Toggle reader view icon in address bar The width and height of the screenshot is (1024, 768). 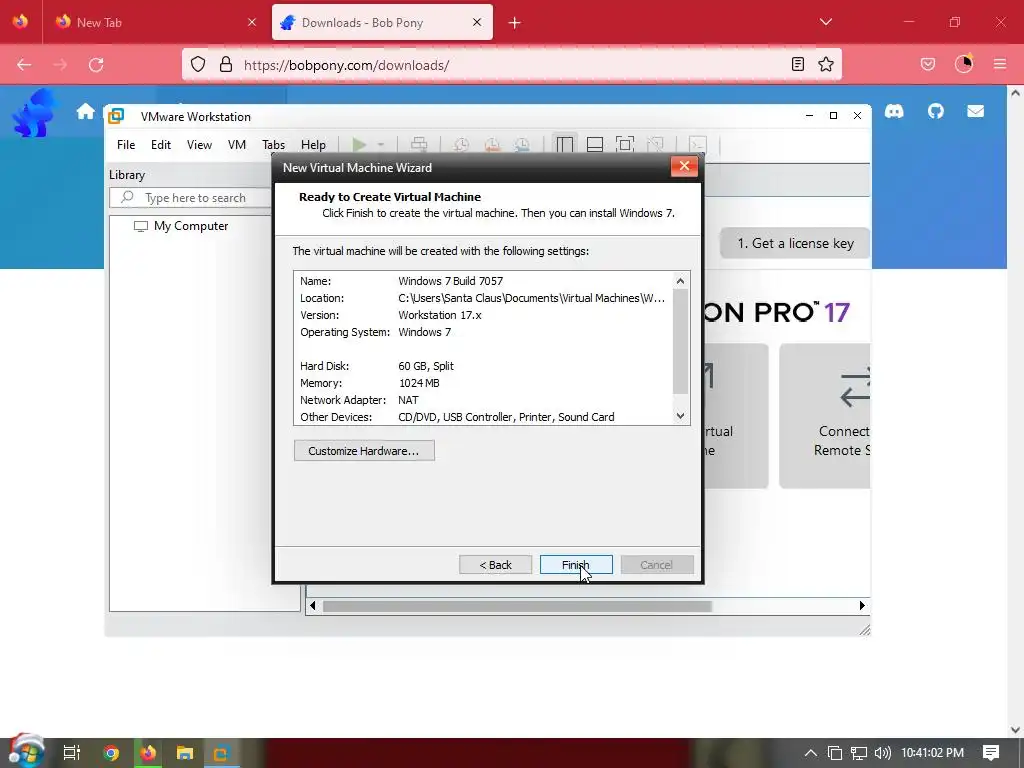[x=797, y=64]
